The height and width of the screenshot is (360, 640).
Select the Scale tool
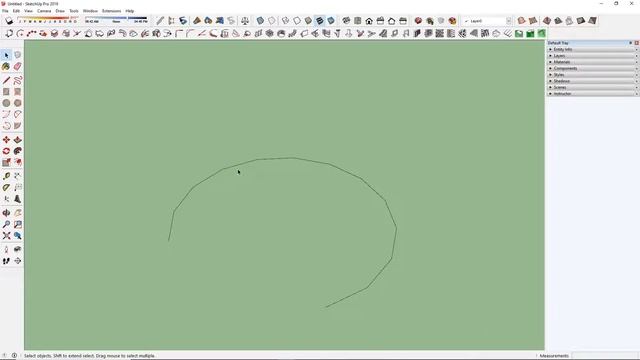(6, 162)
